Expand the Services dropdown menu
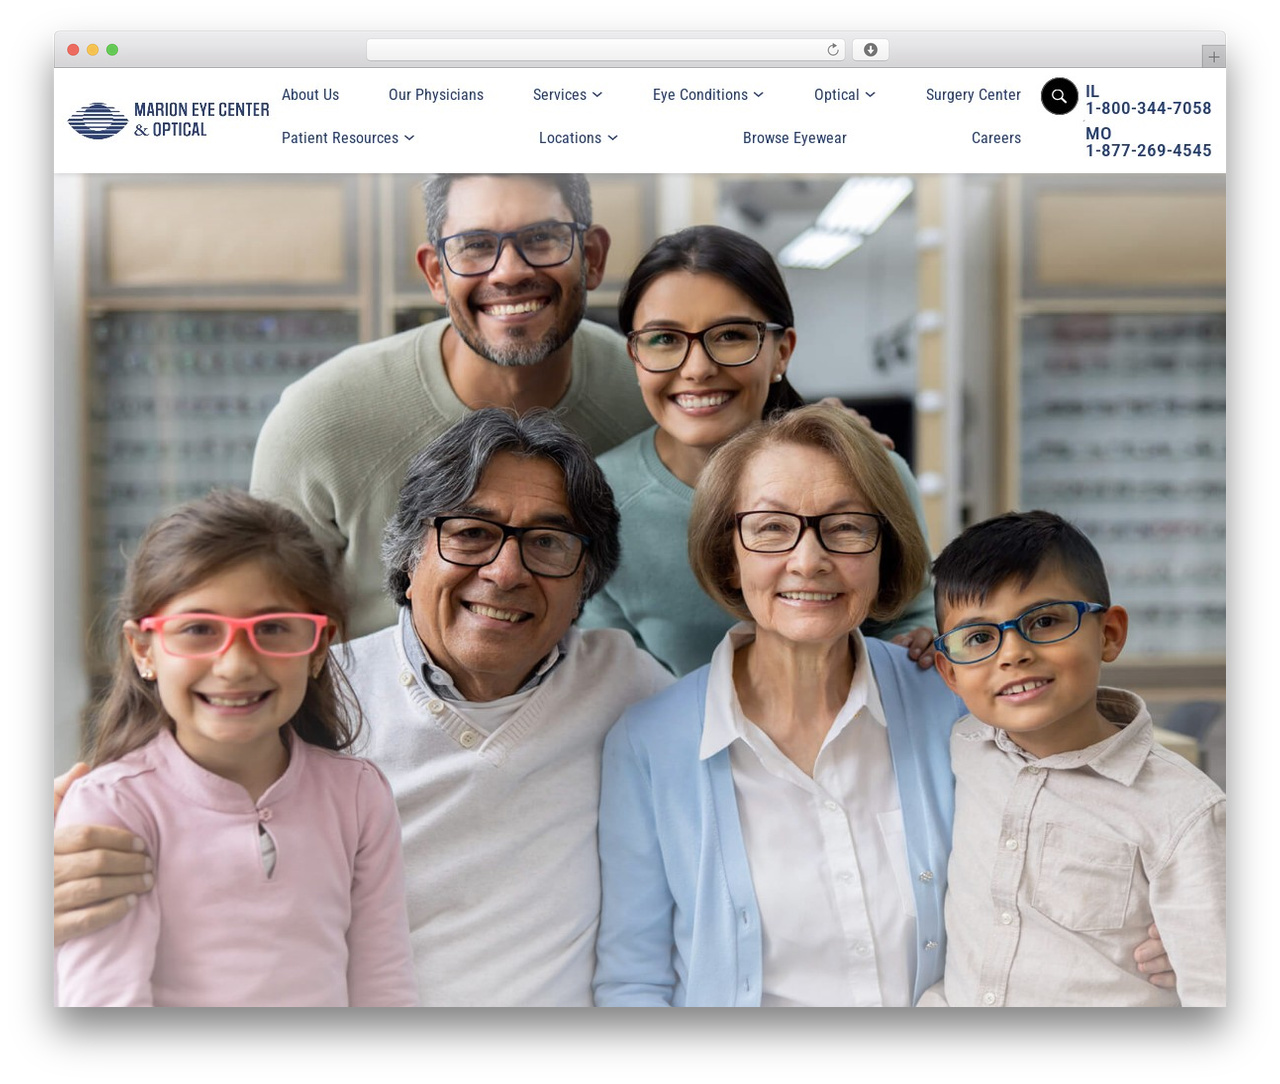 pos(568,95)
